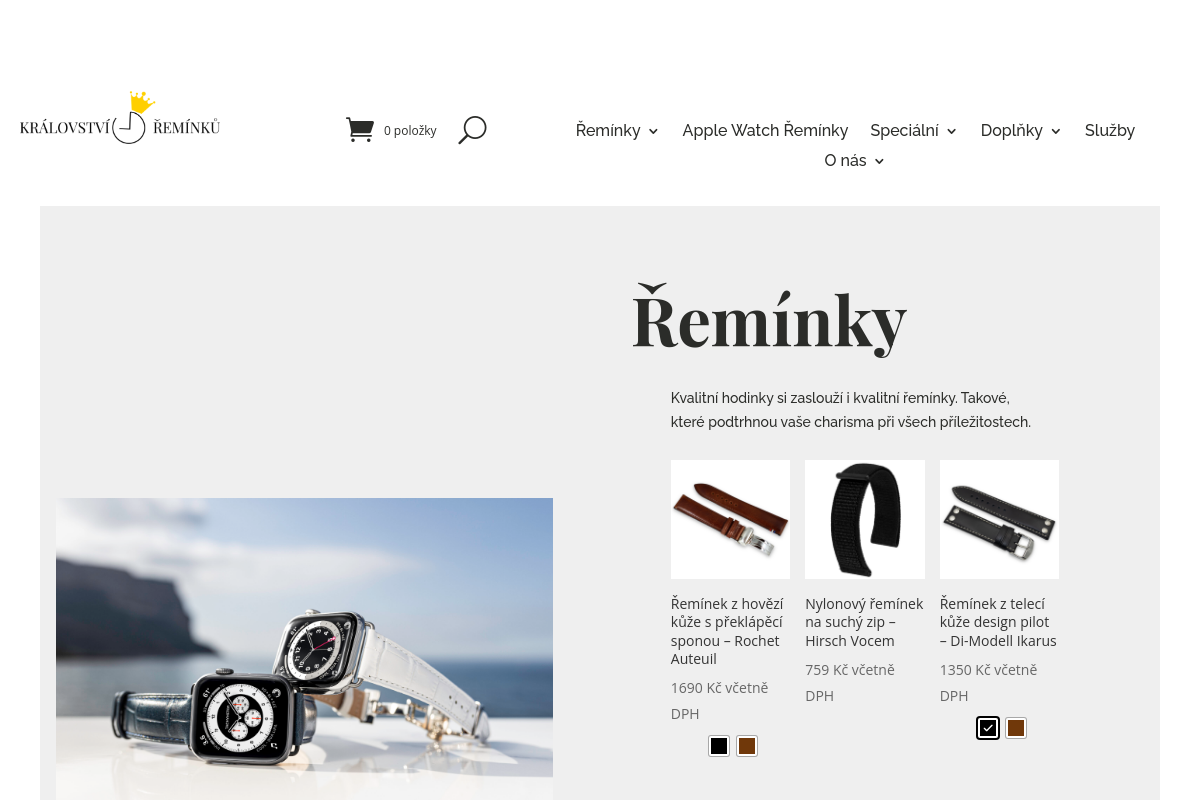Click the brown leather strap thumbnail
Image resolution: width=1200 pixels, height=800 pixels.
click(x=730, y=519)
